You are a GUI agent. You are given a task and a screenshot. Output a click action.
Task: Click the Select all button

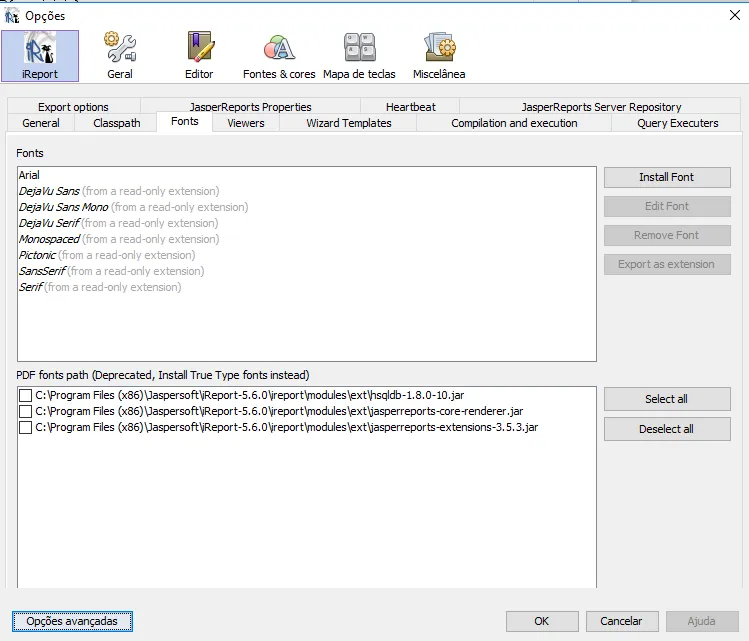tap(667, 399)
